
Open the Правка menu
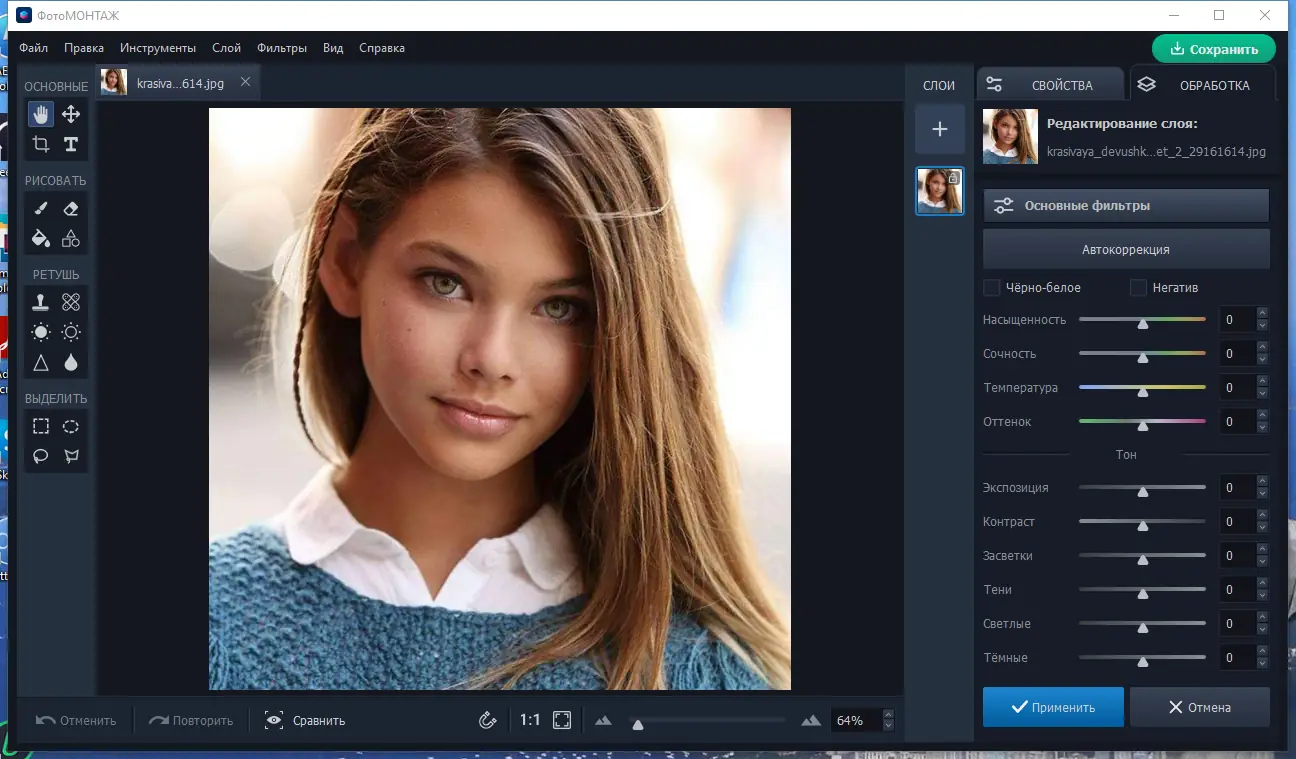[x=84, y=48]
